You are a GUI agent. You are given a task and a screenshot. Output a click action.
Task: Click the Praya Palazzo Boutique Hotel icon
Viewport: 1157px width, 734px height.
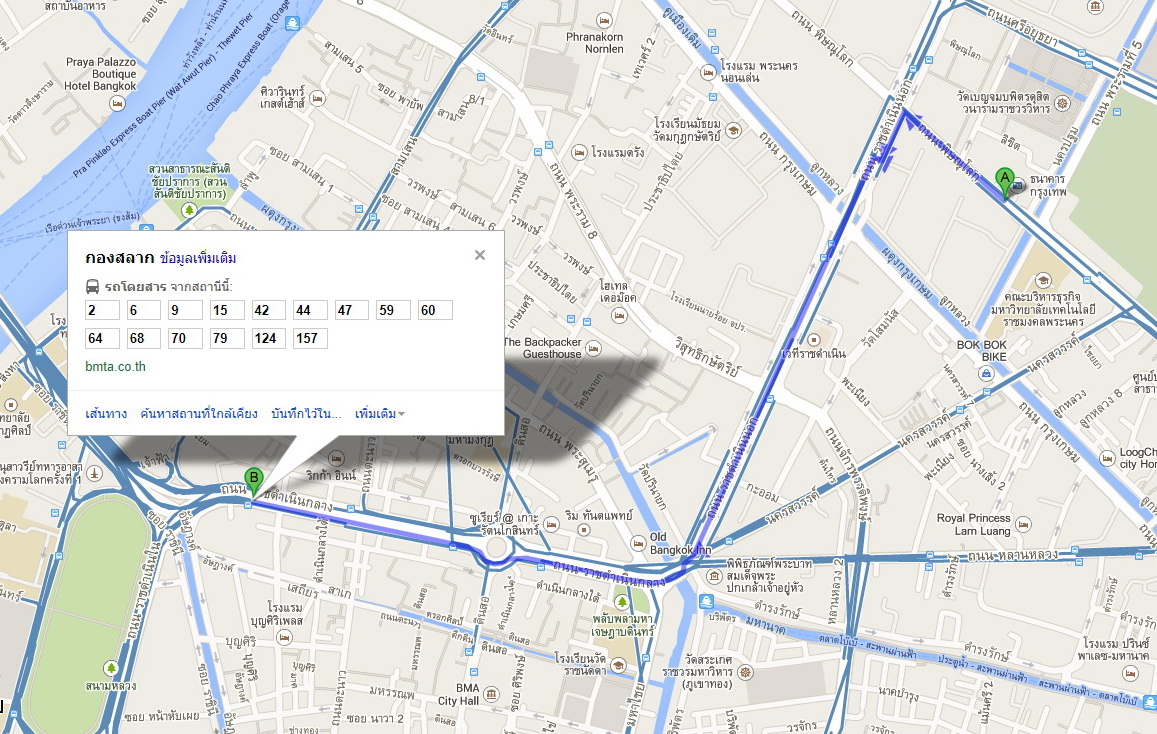point(117,103)
